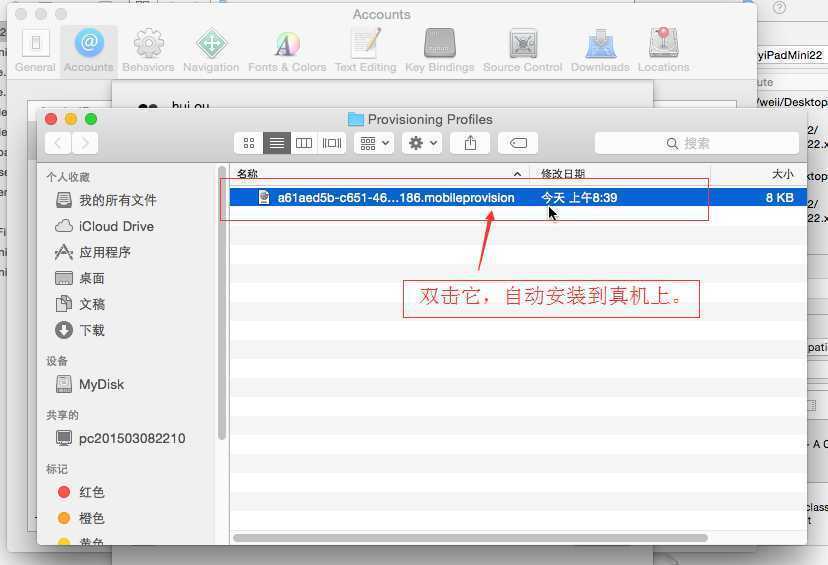This screenshot has height=565, width=828.
Task: Click the Finder sidebar vertical scrollbar
Action: pos(222,303)
